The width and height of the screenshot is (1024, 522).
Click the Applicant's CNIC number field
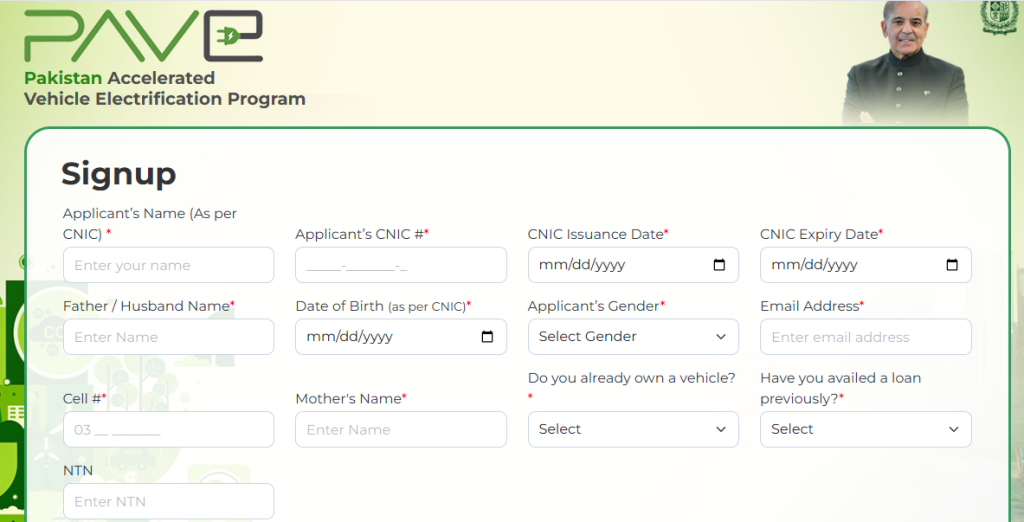[400, 265]
